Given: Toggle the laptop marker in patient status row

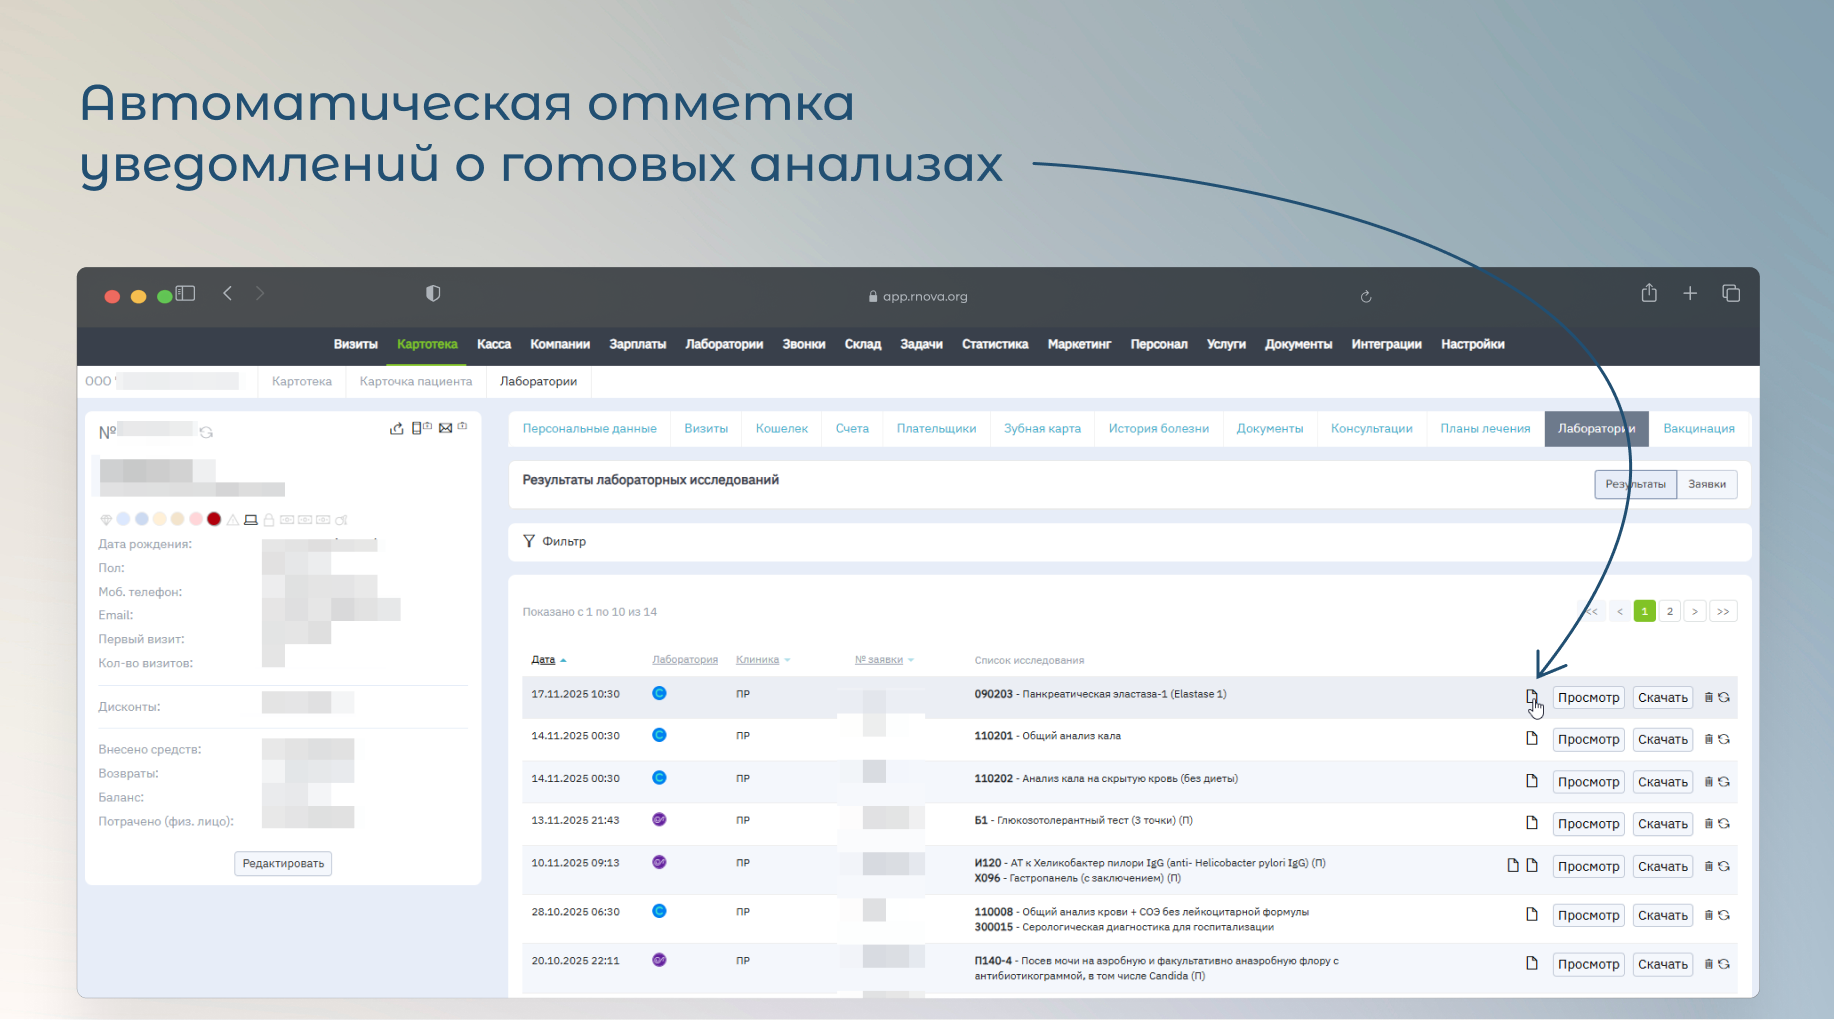Looking at the screenshot, I should (251, 520).
